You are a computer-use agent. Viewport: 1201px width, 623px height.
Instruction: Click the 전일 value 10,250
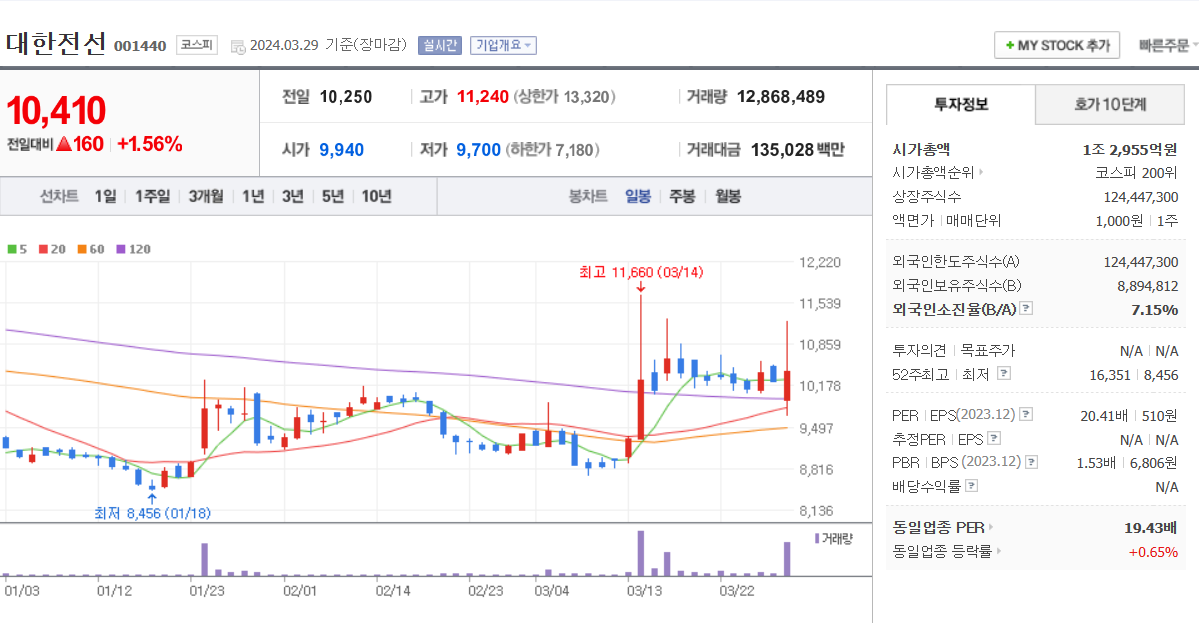pyautogui.click(x=346, y=97)
